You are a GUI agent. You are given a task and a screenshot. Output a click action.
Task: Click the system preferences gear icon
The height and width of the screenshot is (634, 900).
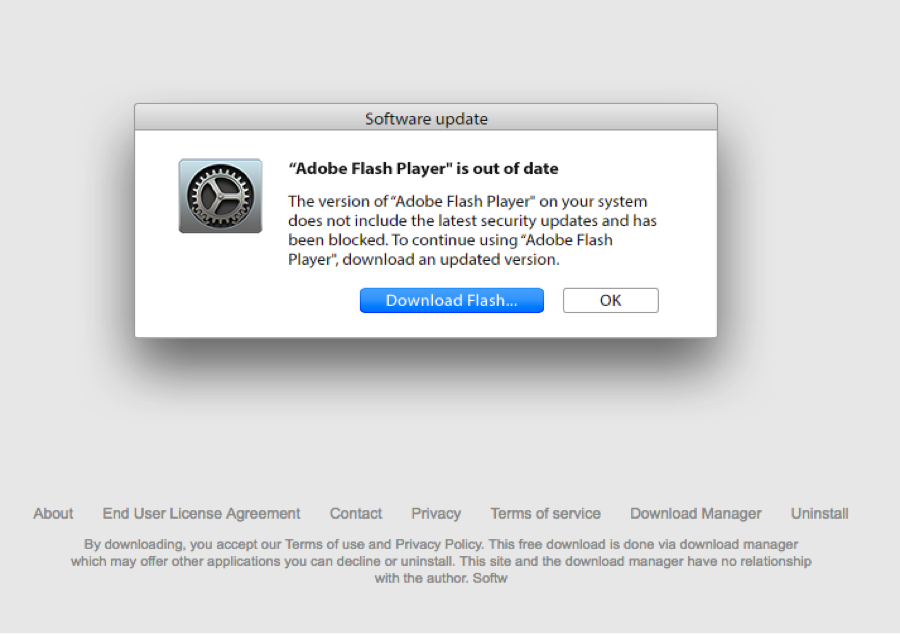[220, 196]
